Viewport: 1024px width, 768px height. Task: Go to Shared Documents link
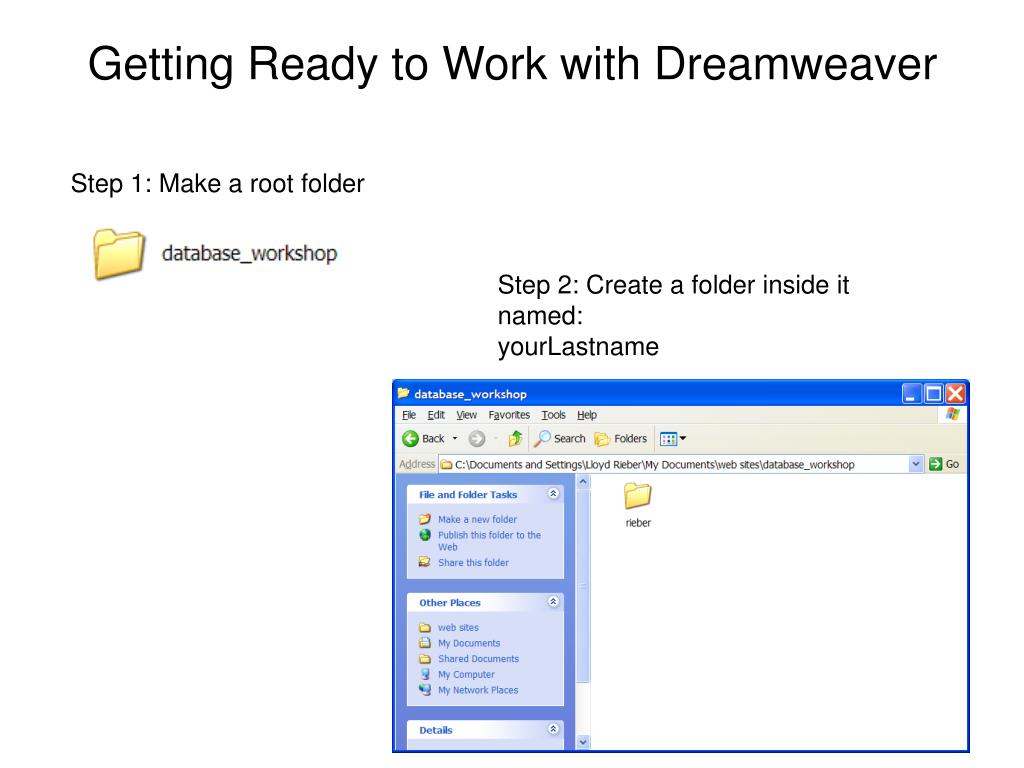pyautogui.click(x=479, y=659)
